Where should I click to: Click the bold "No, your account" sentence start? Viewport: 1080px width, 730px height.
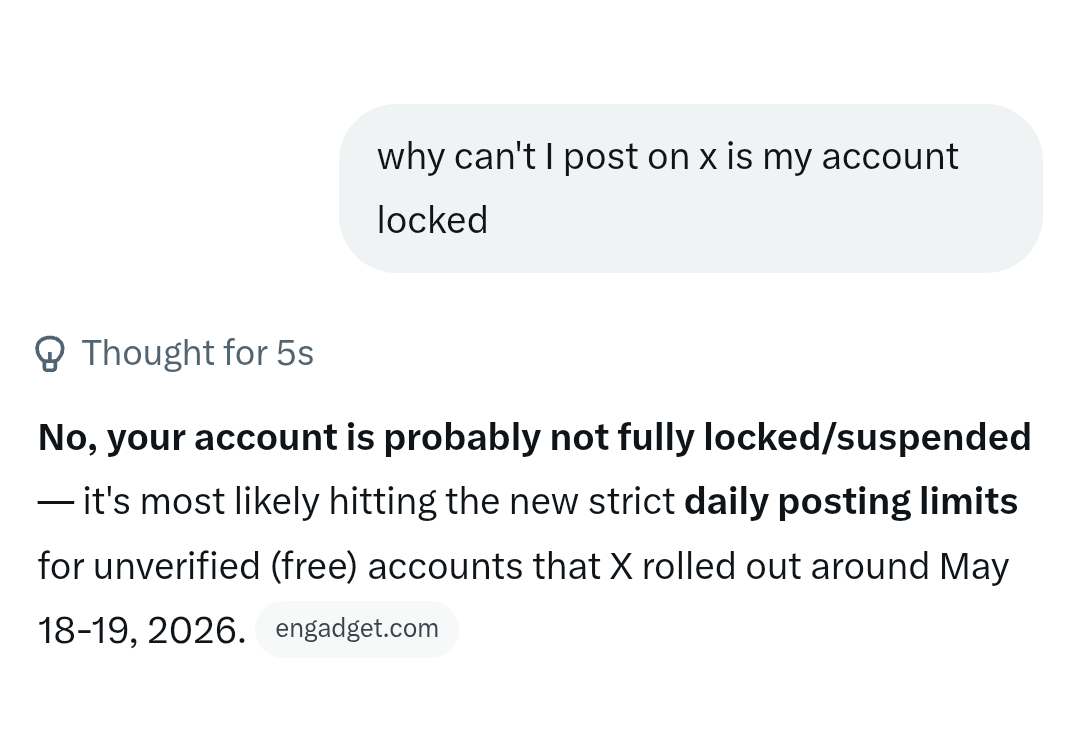[188, 438]
